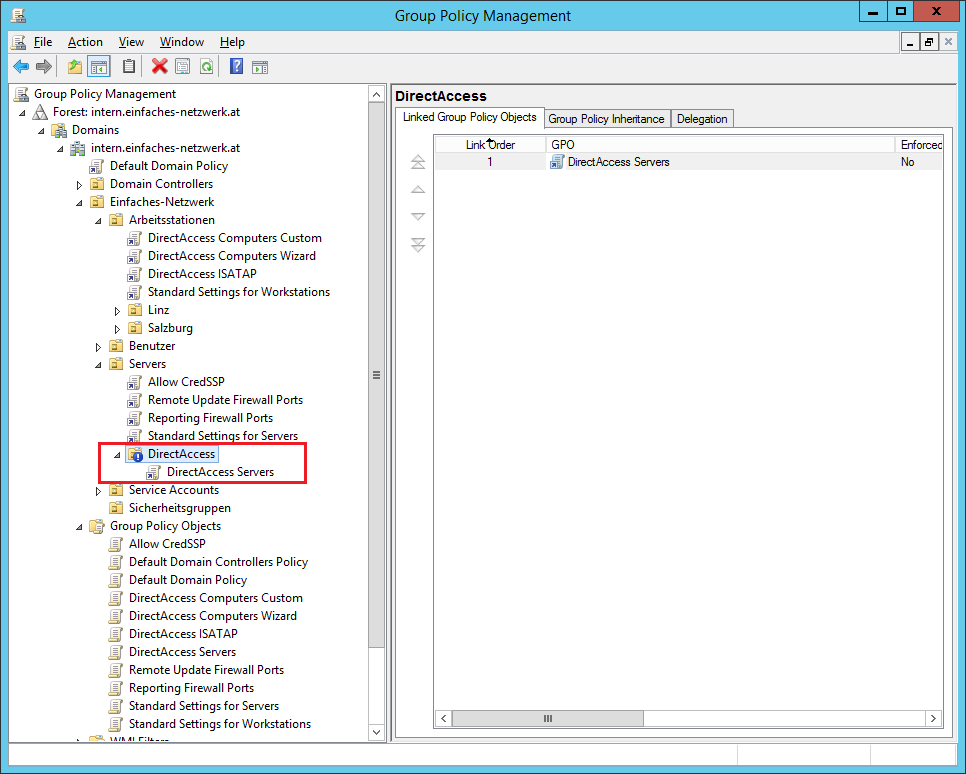Select 'Allow CredSSP' link under Servers OU
Image resolution: width=966 pixels, height=774 pixels.
pyautogui.click(x=186, y=382)
